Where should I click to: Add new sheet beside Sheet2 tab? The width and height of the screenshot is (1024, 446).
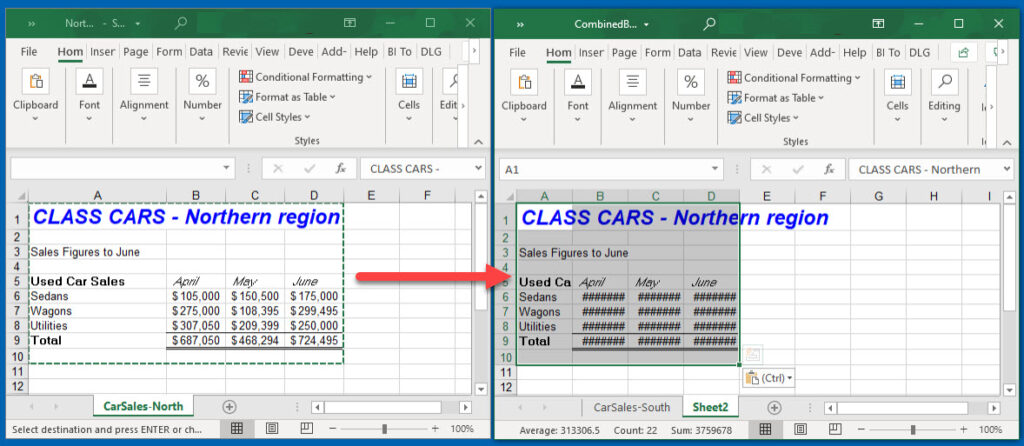point(773,407)
